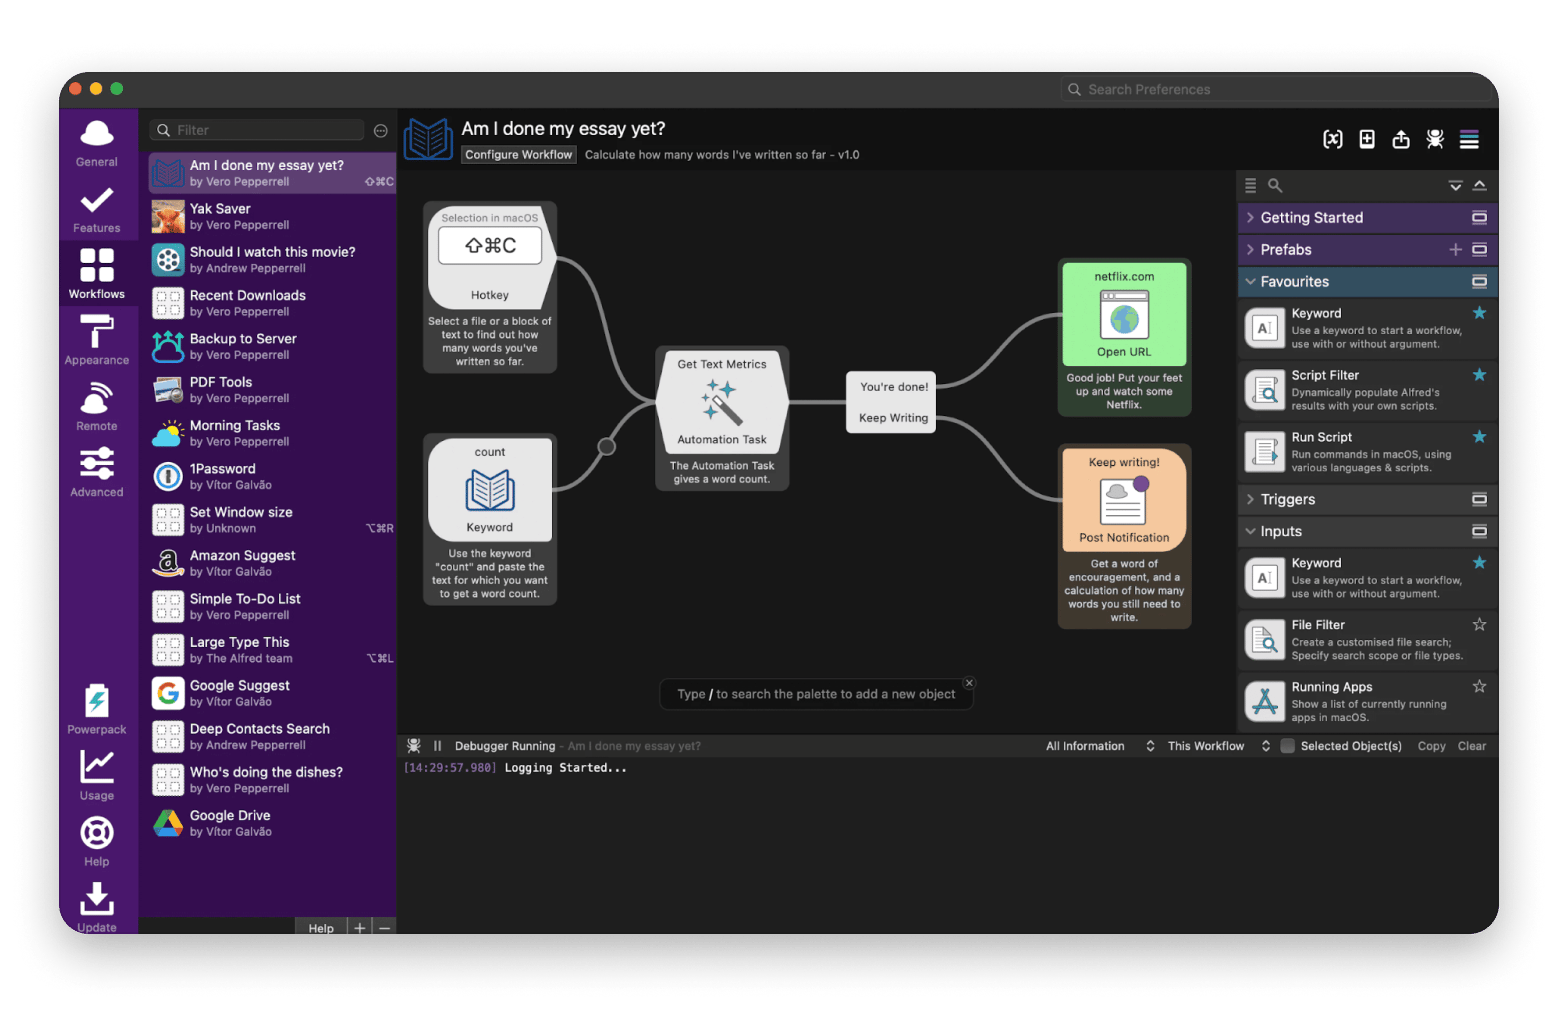The image size is (1560, 1016).
Task: Switch to the Appearance tab
Action: 97,340
